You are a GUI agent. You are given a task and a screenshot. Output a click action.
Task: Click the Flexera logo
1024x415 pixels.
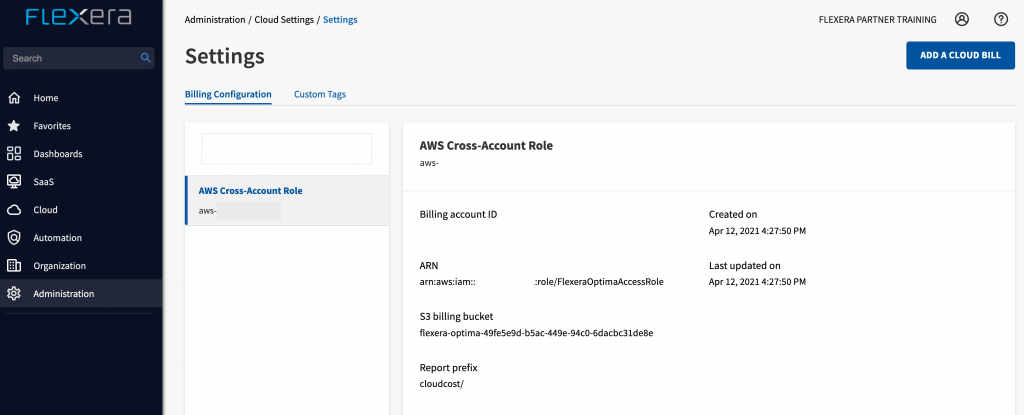[x=78, y=17]
